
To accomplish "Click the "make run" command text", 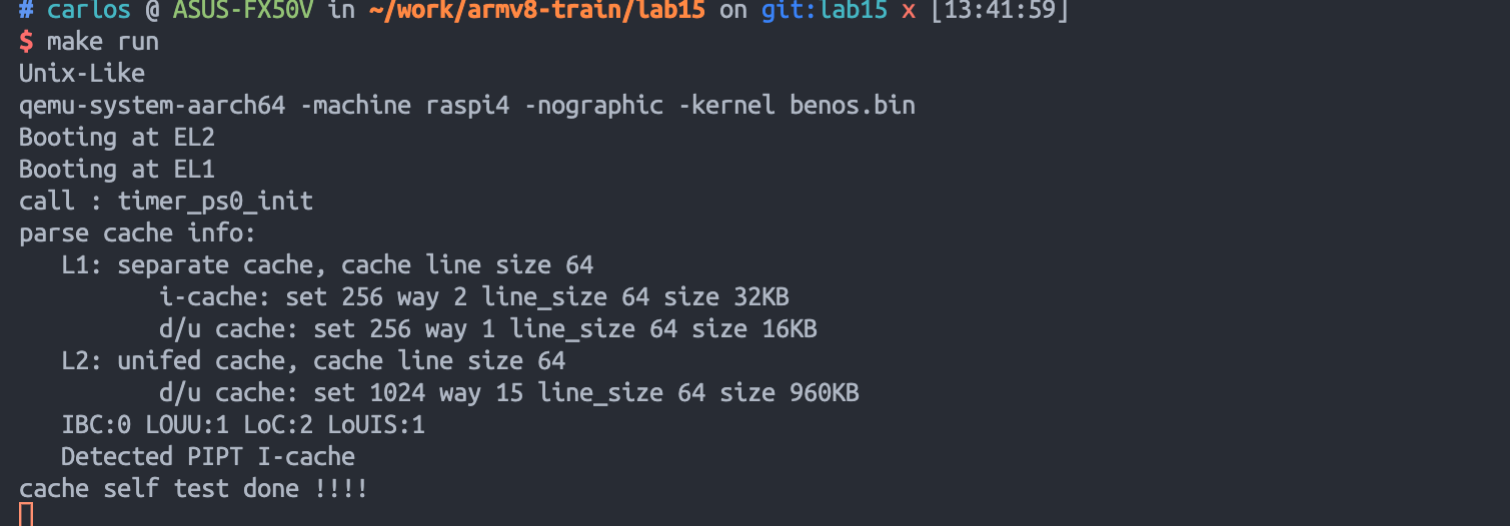I will pyautogui.click(x=103, y=42).
